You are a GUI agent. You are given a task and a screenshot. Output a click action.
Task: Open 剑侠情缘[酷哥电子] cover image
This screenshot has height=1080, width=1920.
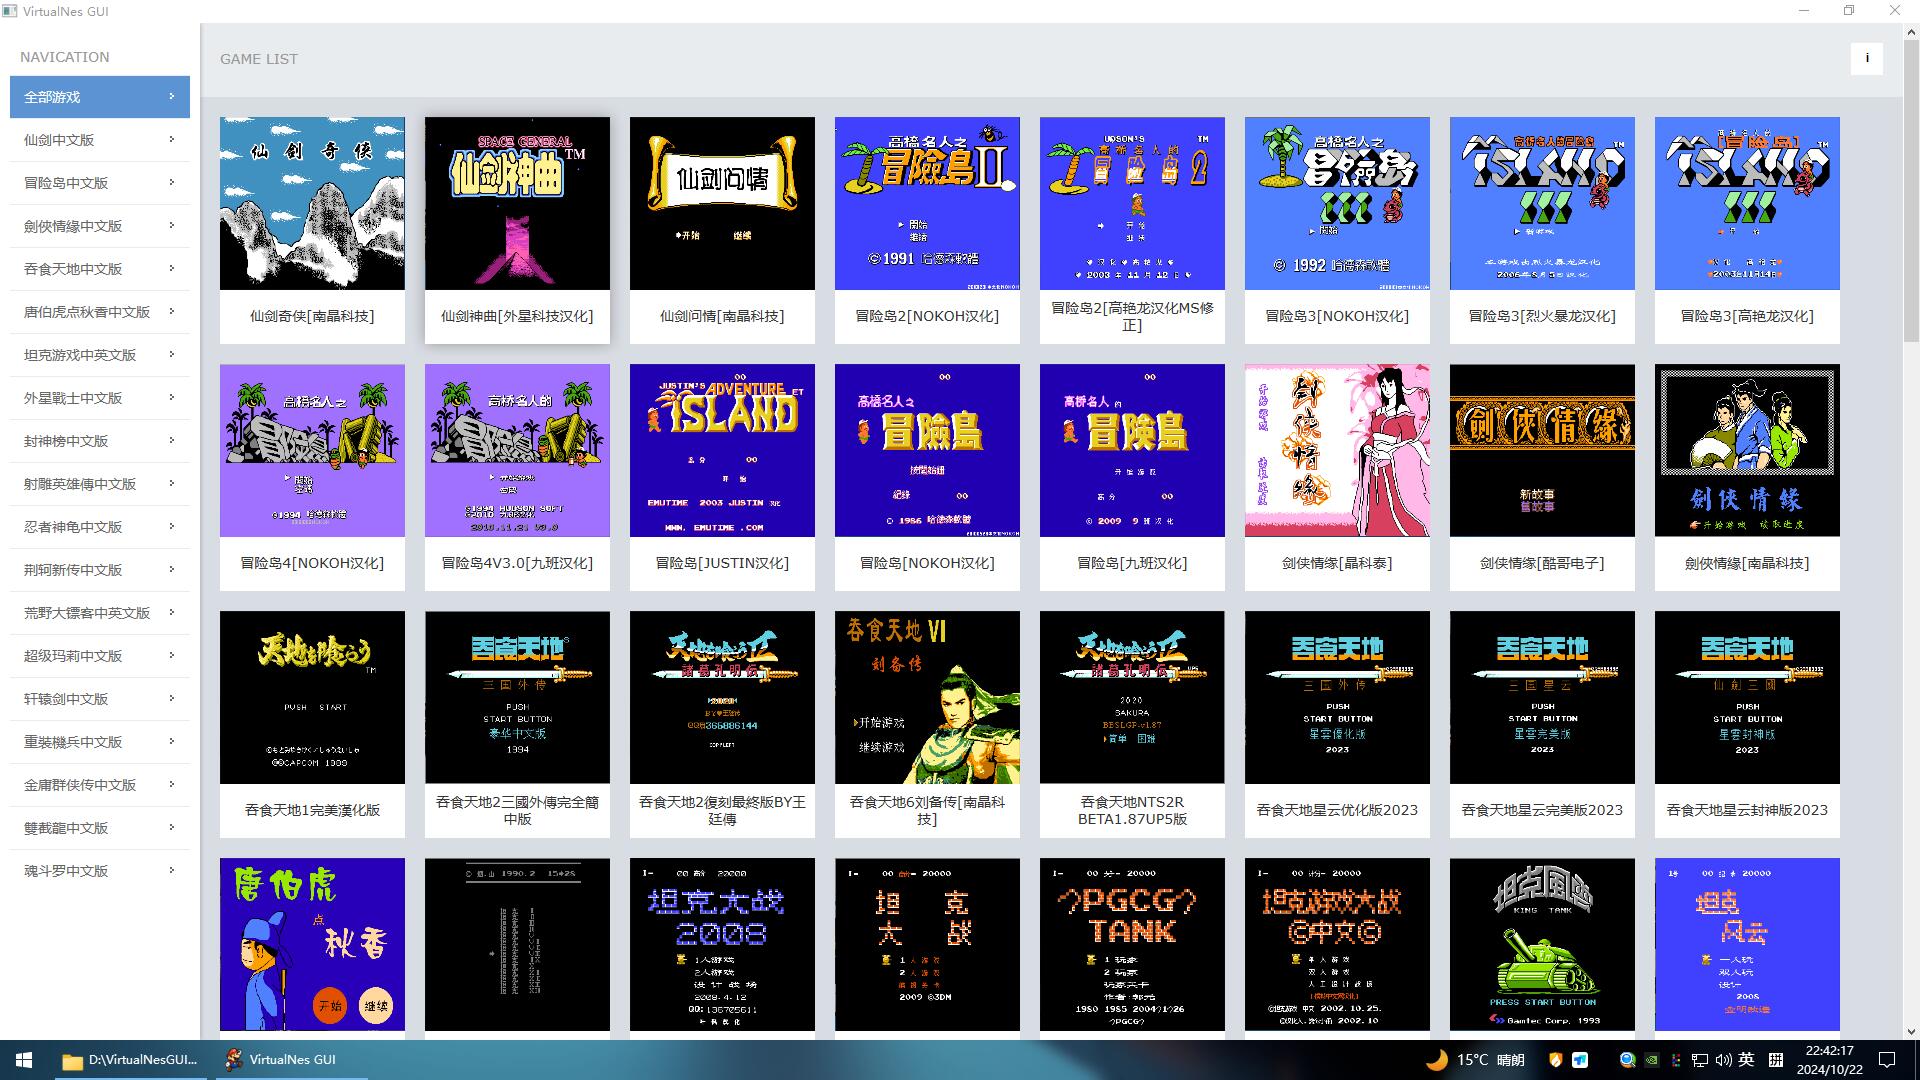[1542, 450]
